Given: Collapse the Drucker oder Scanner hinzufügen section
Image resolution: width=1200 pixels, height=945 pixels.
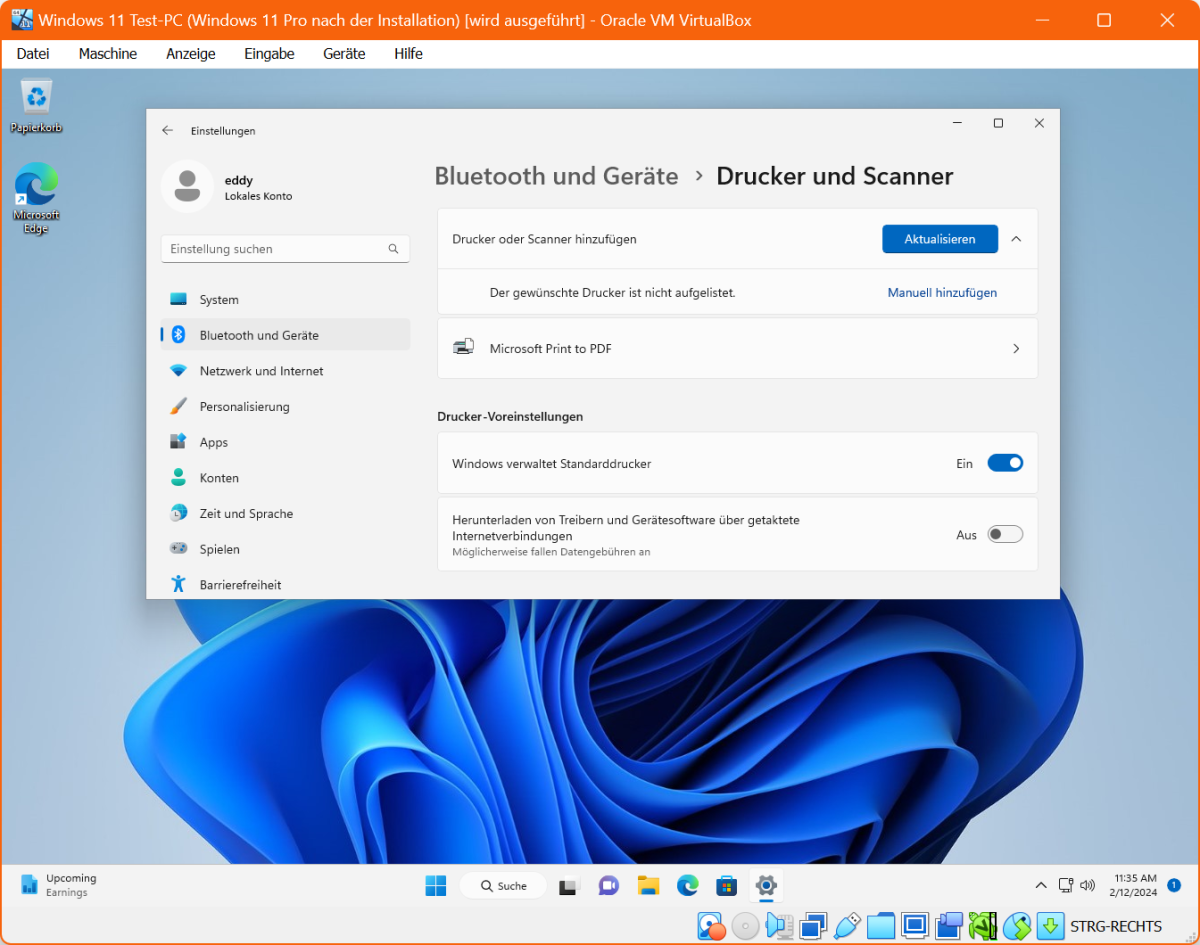Looking at the screenshot, I should pyautogui.click(x=1016, y=238).
